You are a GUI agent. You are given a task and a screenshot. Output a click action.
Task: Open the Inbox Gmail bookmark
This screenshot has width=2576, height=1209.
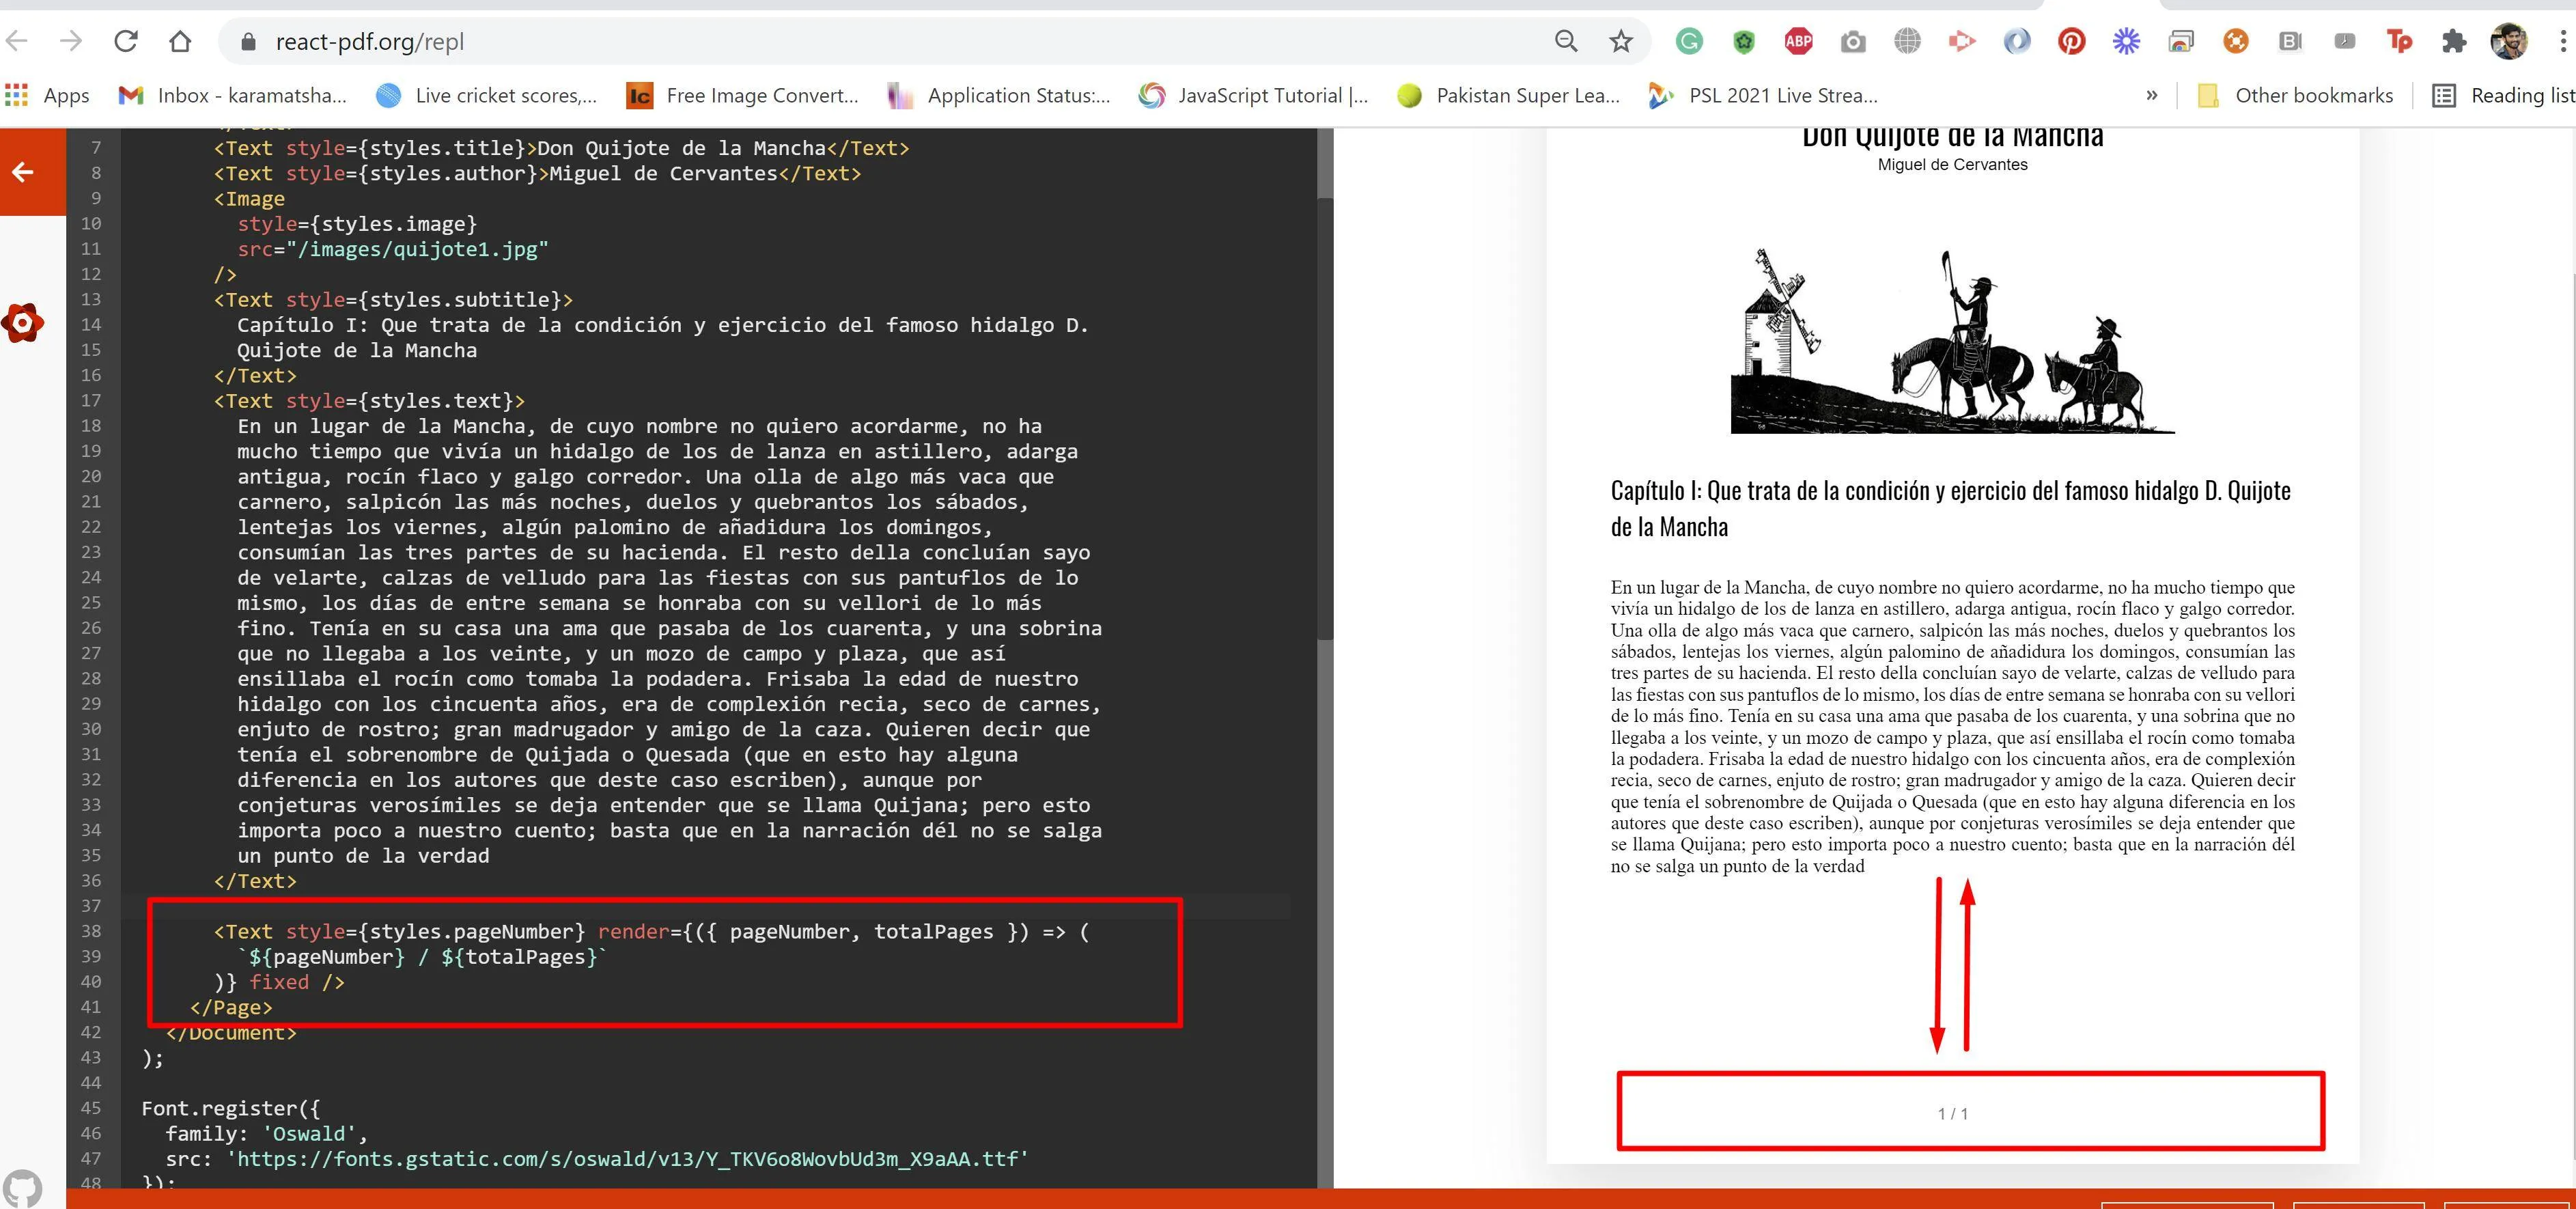[233, 96]
